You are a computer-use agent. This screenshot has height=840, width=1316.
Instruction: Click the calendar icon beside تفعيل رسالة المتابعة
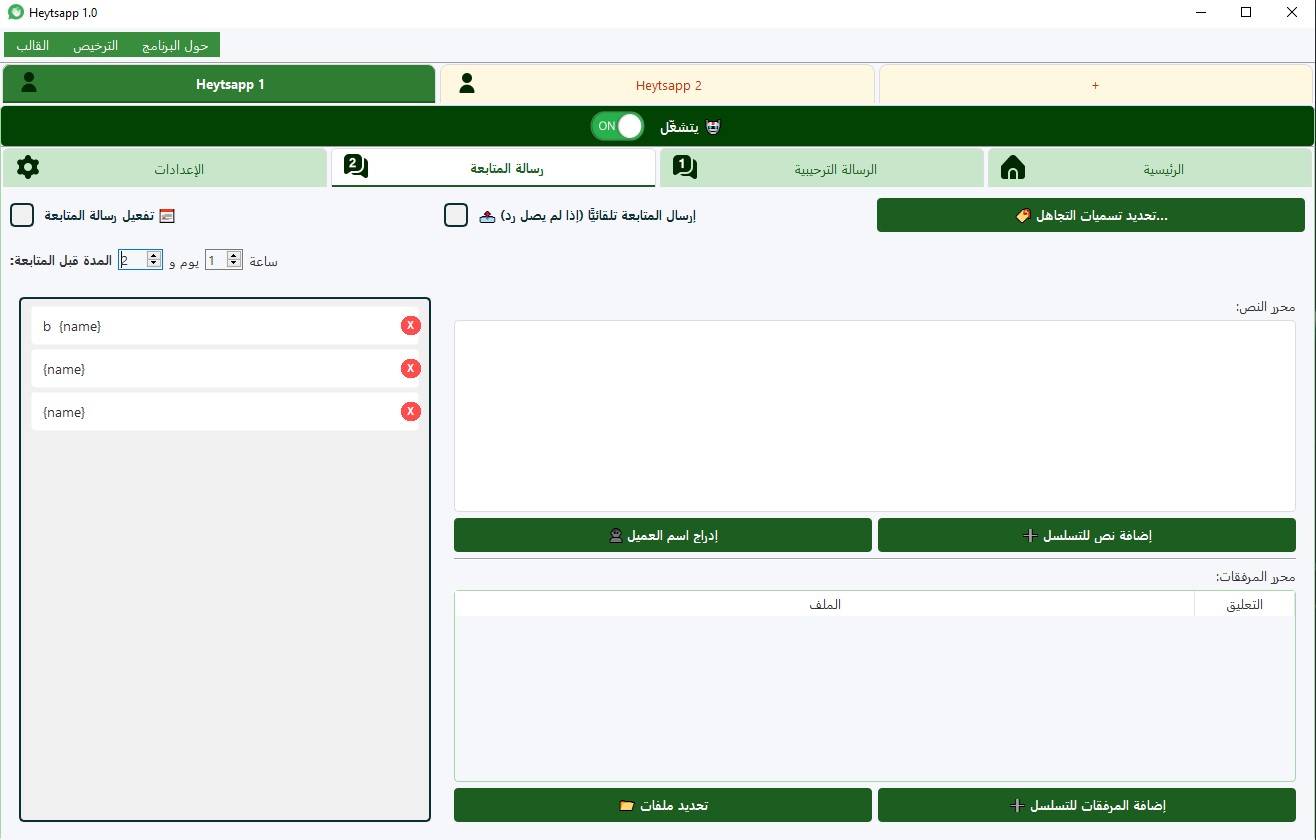pyautogui.click(x=167, y=215)
